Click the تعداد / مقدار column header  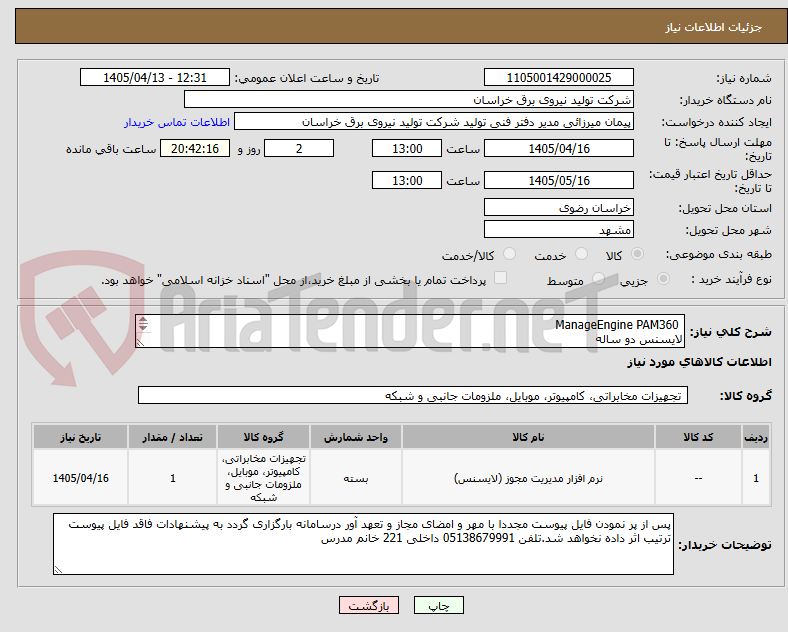pyautogui.click(x=172, y=437)
